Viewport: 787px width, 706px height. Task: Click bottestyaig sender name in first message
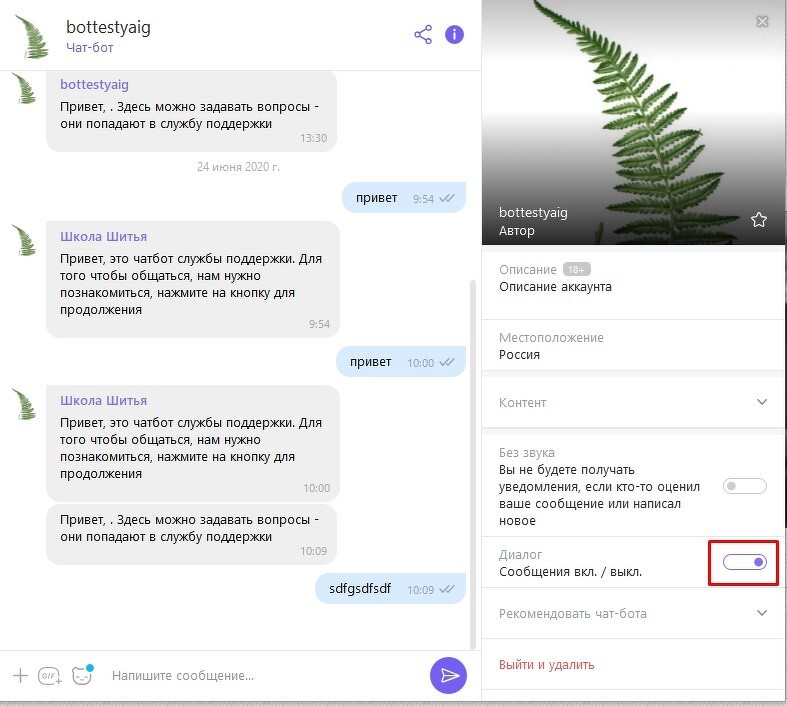(x=94, y=84)
